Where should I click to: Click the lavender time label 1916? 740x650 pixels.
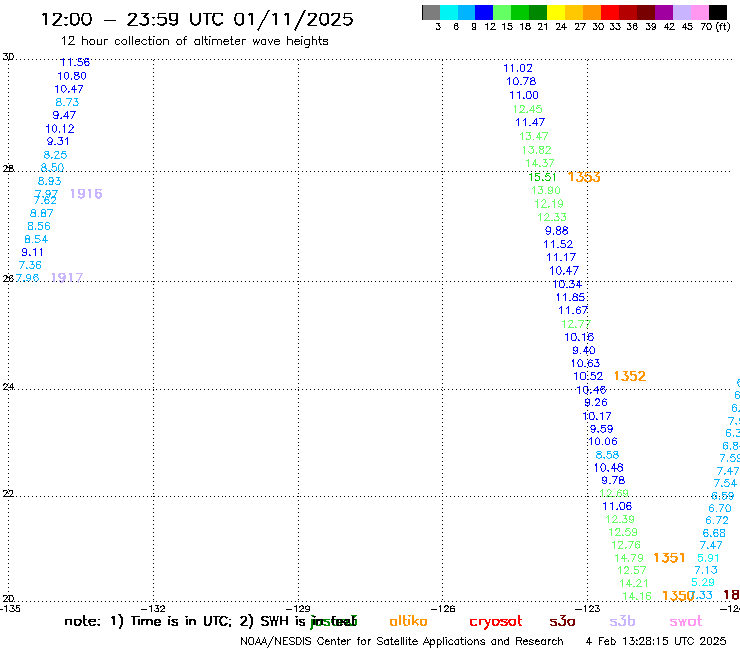(86, 194)
